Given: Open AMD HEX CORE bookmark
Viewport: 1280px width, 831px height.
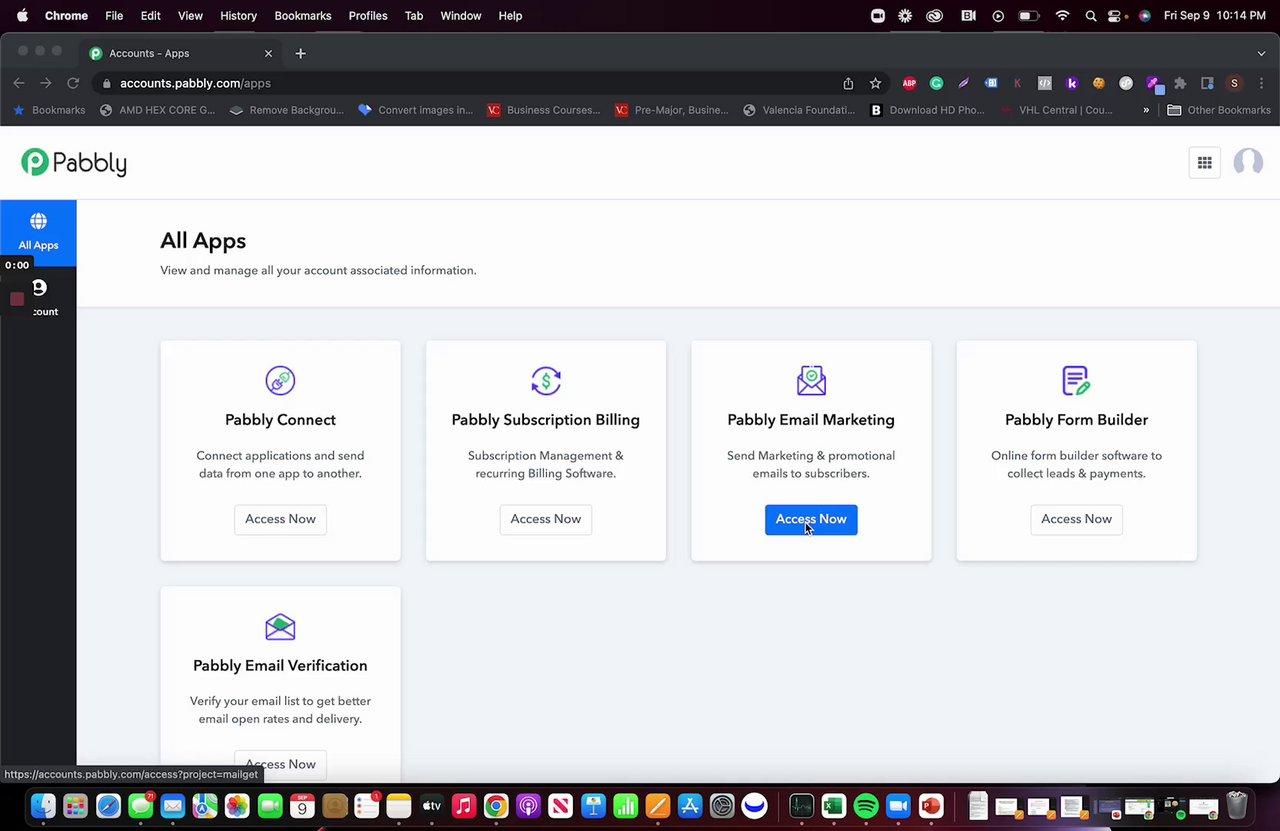Looking at the screenshot, I should click(x=158, y=110).
